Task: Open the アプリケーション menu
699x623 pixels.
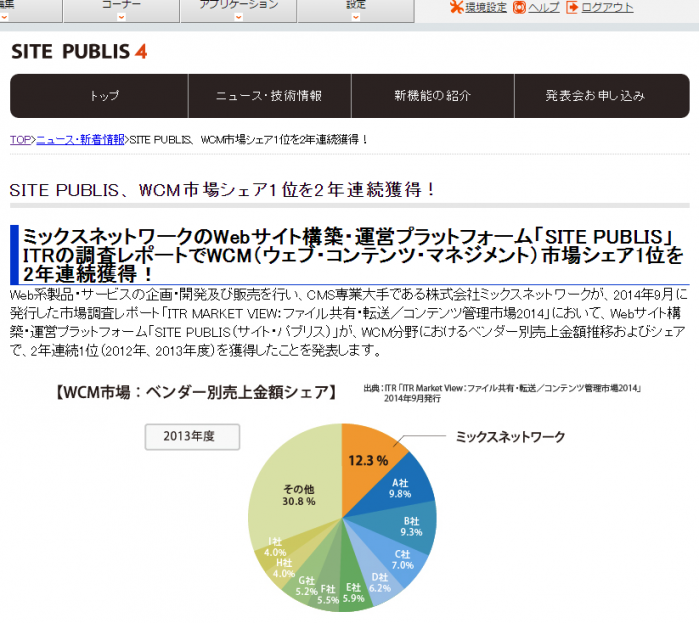Action: (238, 10)
